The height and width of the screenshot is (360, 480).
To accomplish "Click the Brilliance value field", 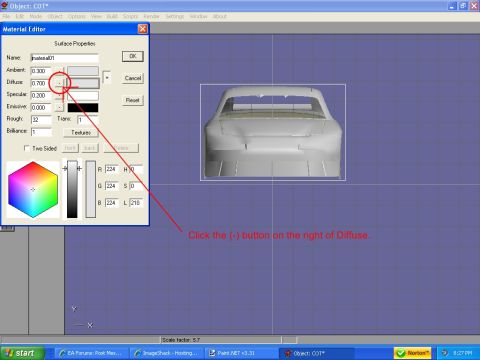I will [41, 132].
